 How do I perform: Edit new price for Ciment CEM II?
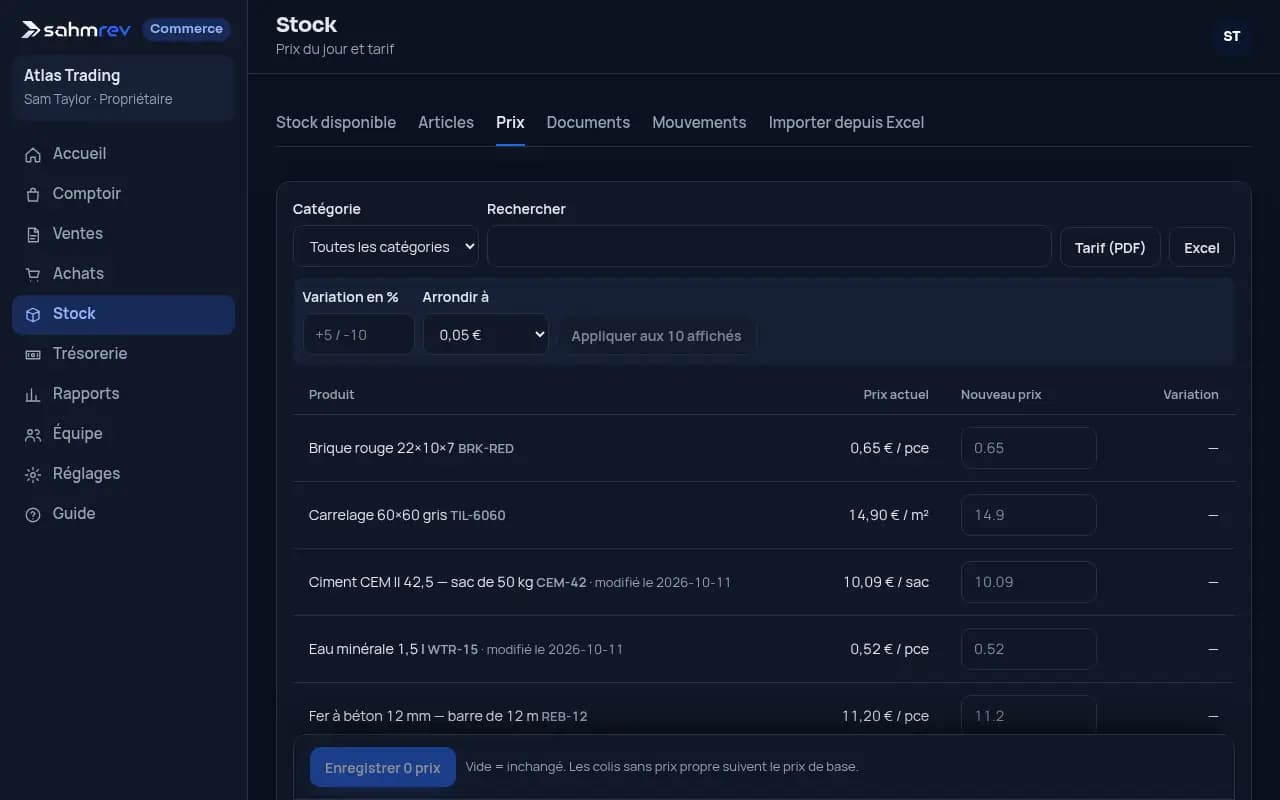[x=1029, y=582]
